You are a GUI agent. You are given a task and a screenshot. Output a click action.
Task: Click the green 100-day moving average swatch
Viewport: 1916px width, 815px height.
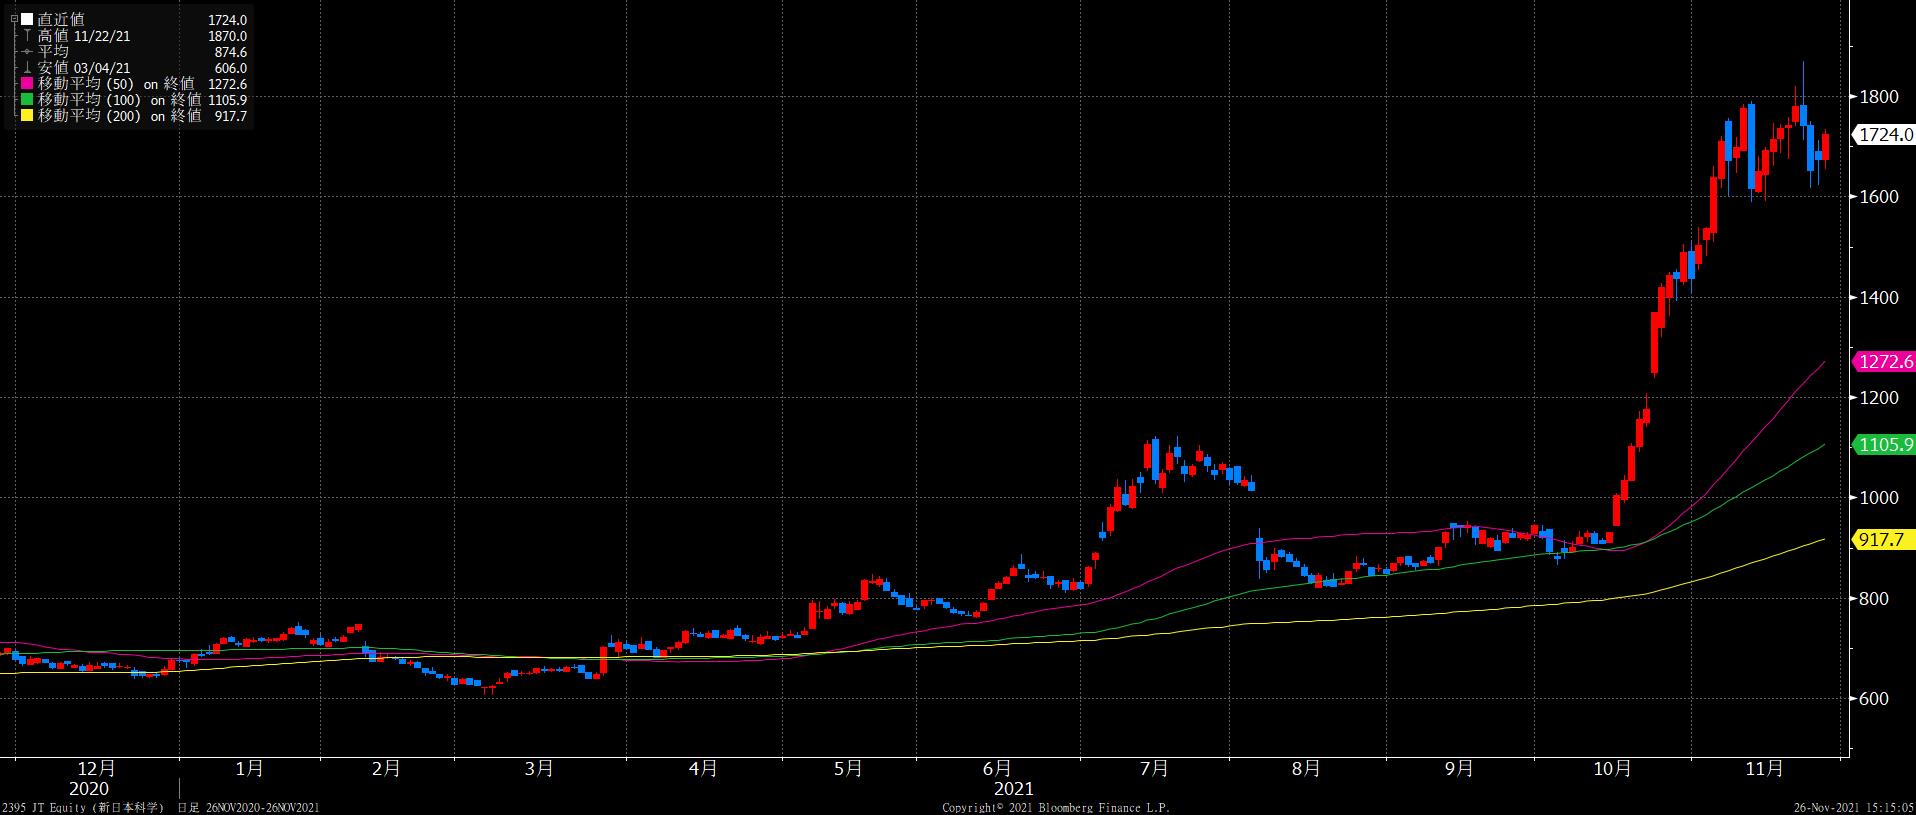tap(27, 100)
